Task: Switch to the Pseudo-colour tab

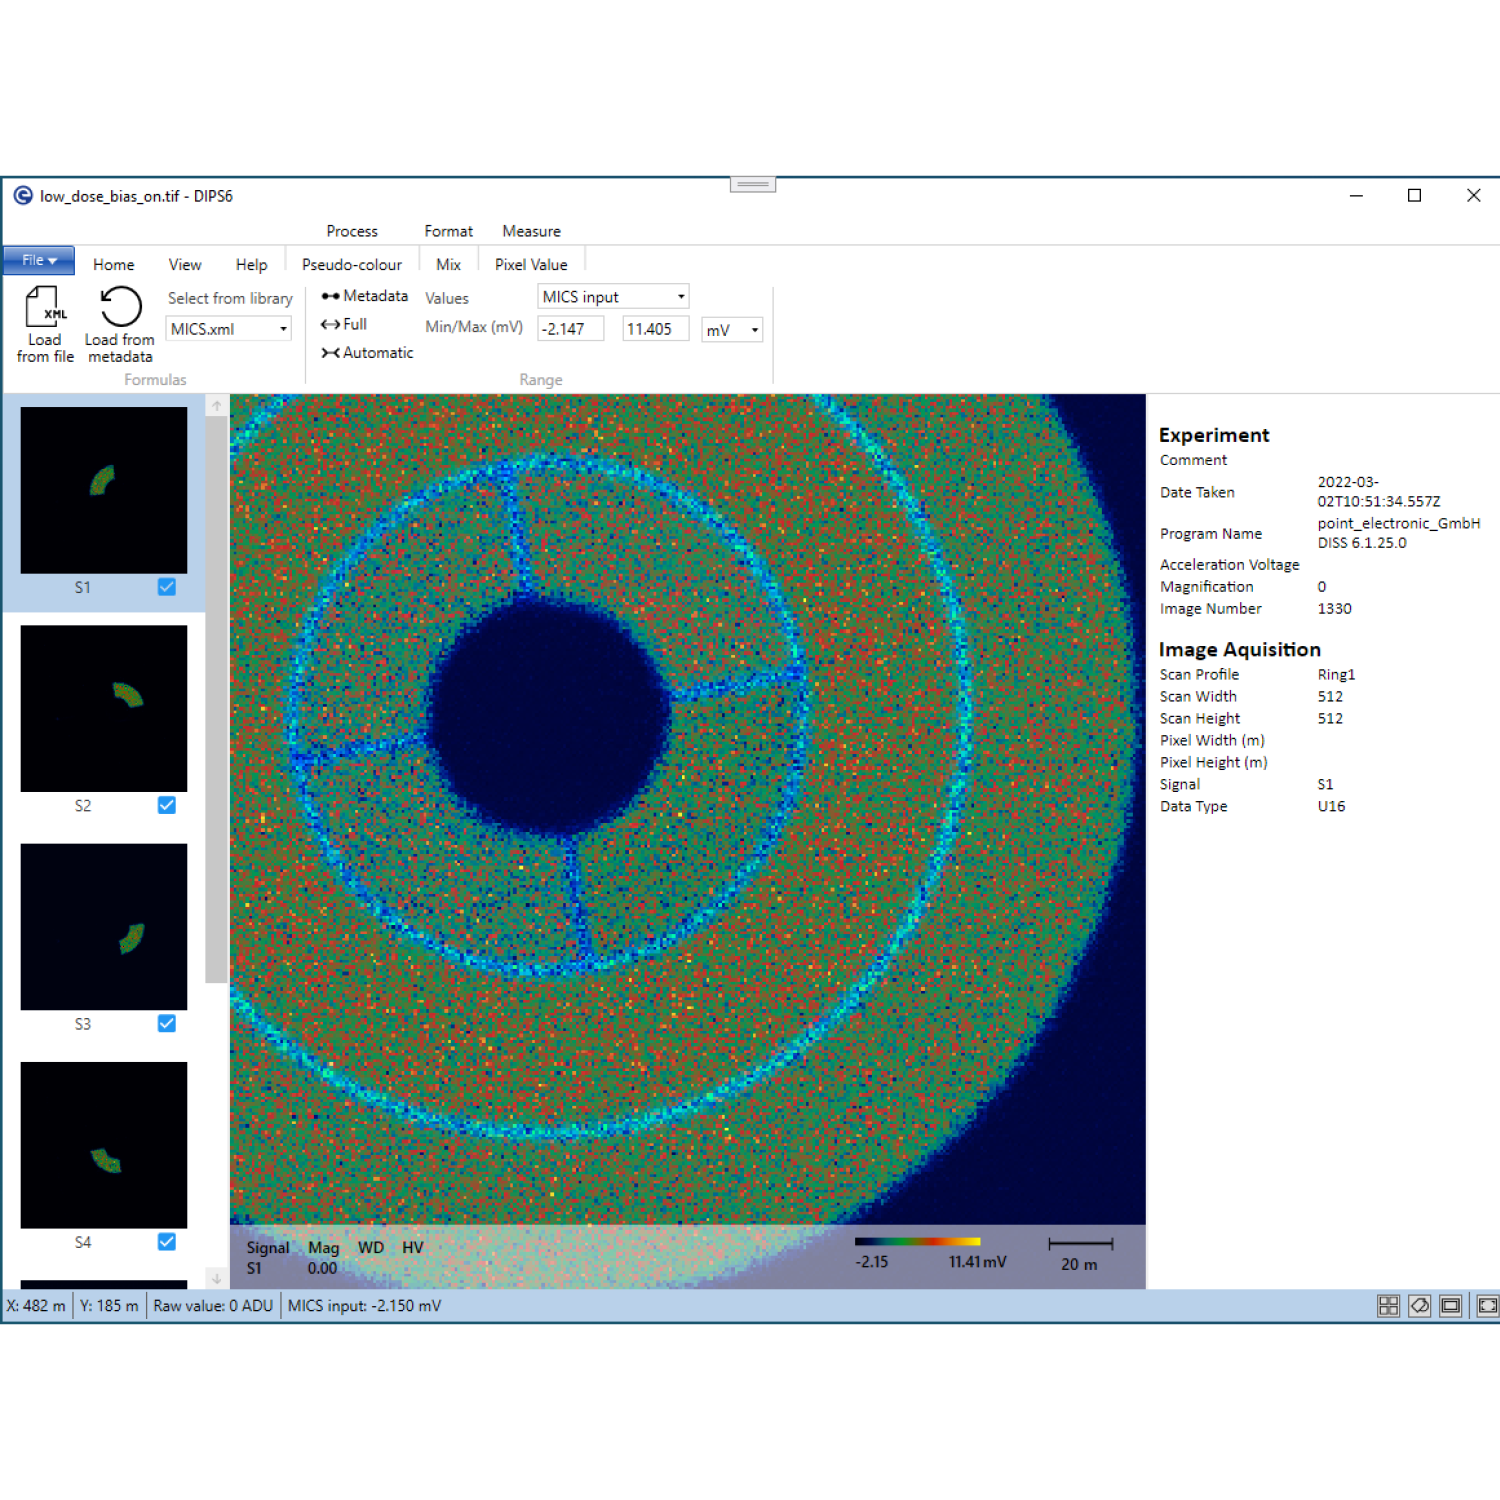Action: tap(352, 265)
